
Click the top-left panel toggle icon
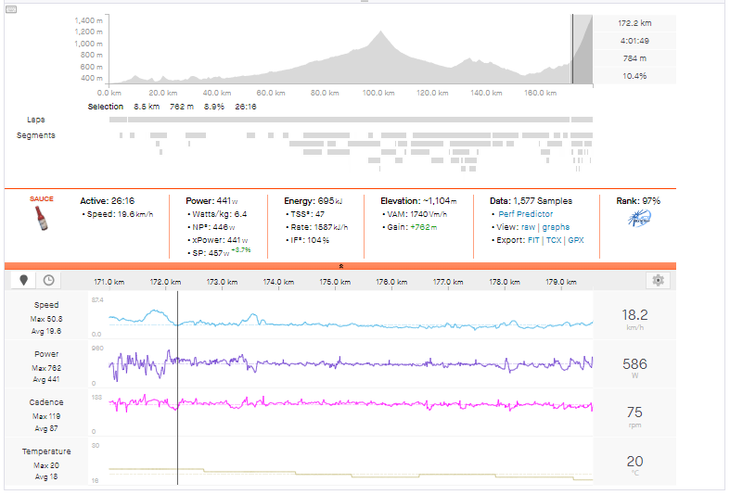pos(362,3)
